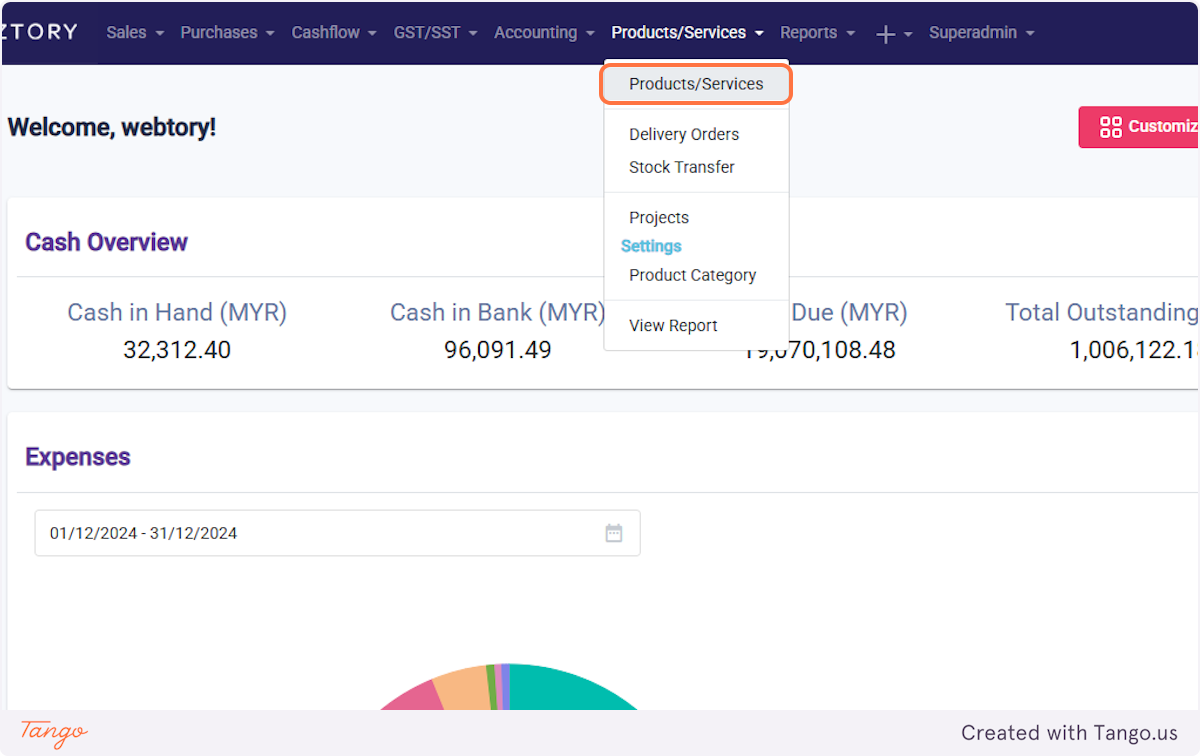Open Product Category under Settings
Viewport: 1200px width, 756px height.
pos(692,275)
